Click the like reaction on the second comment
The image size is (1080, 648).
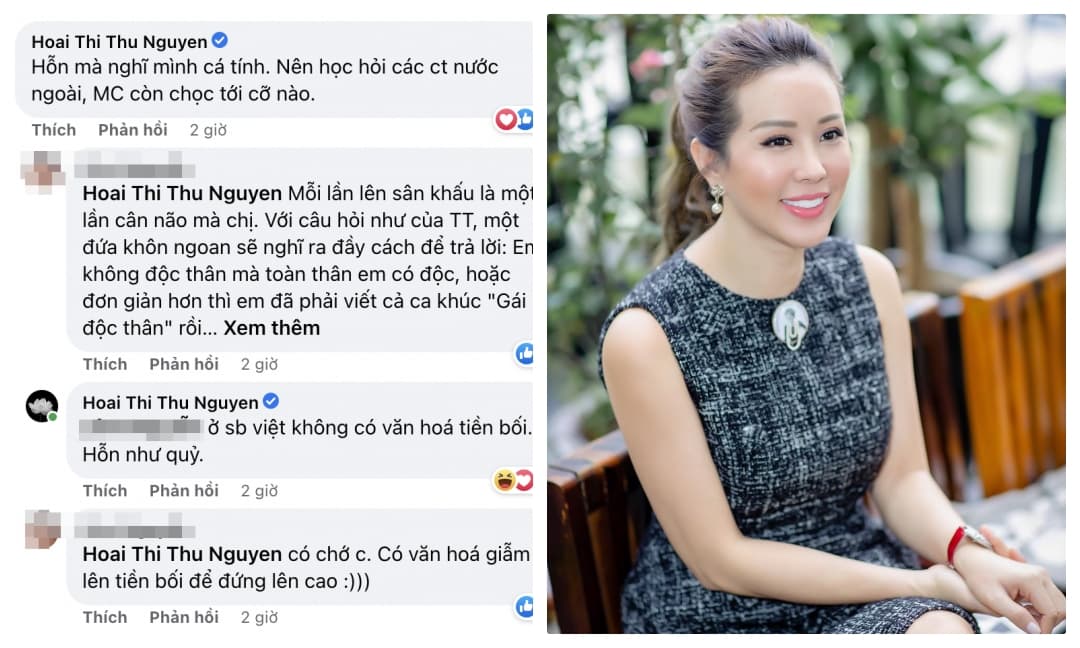524,354
